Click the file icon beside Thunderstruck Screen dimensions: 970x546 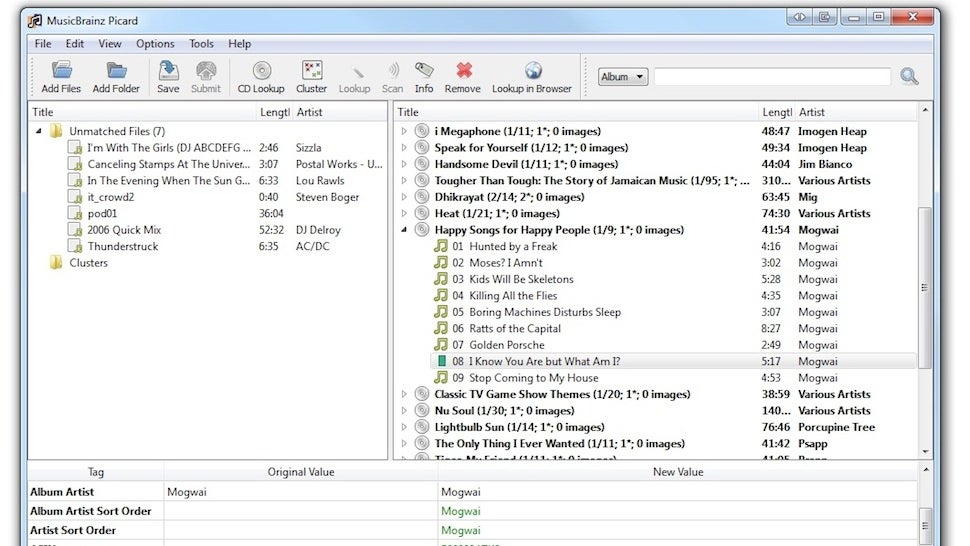point(75,246)
